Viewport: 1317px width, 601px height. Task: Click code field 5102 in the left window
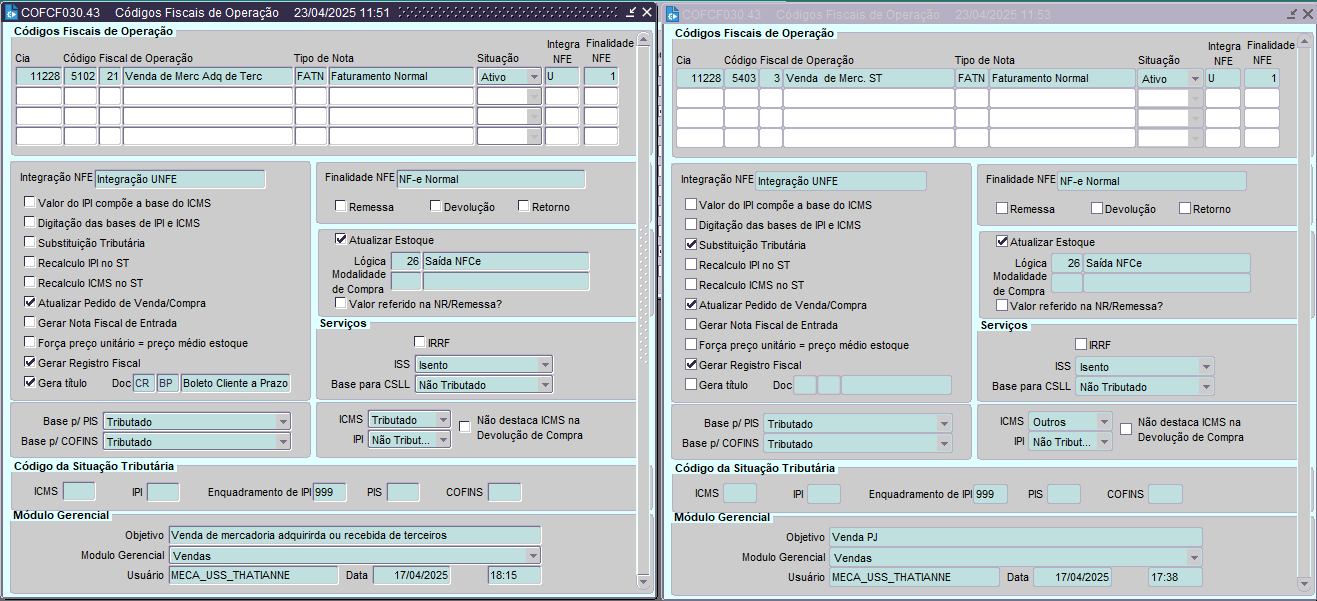tap(80, 76)
